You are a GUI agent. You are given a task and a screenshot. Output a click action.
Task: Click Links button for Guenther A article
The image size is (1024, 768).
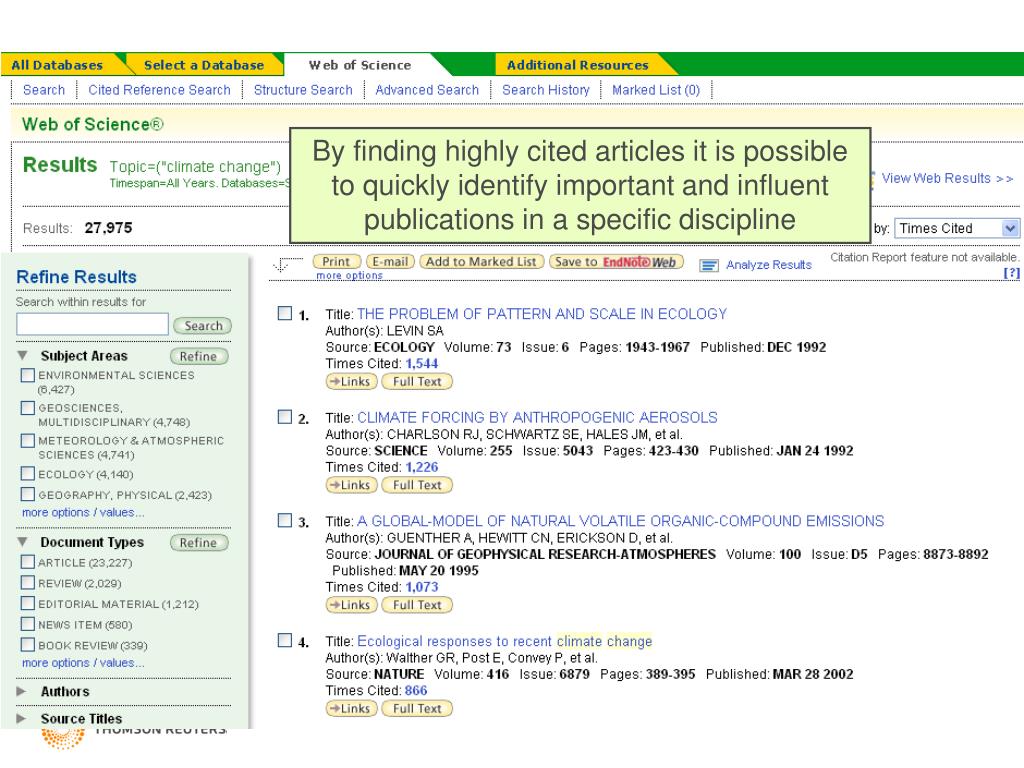pyautogui.click(x=351, y=605)
